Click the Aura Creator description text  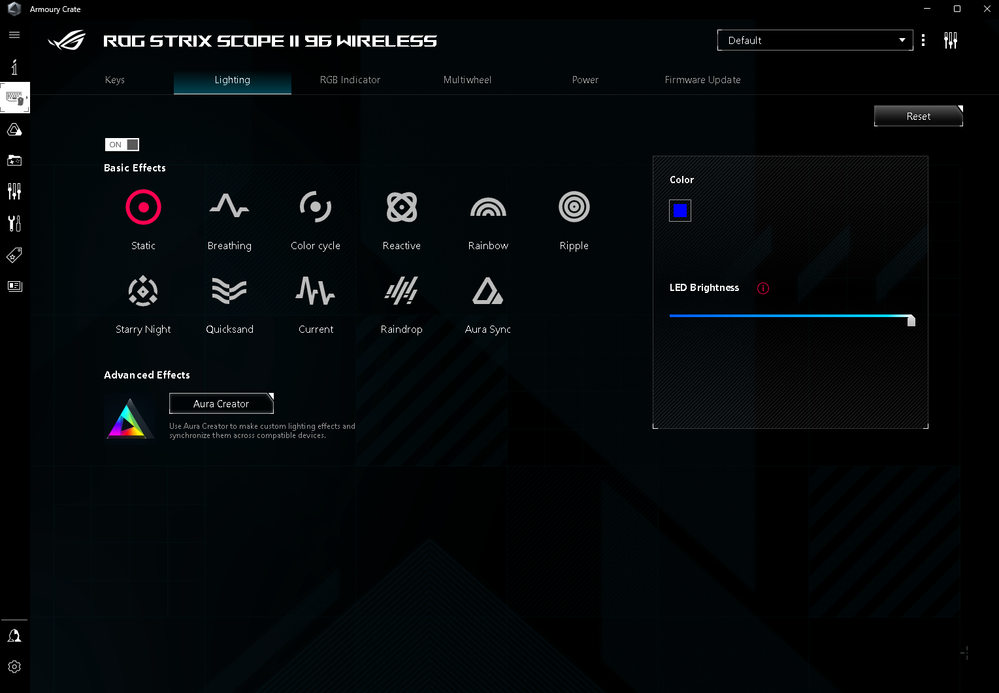pyautogui.click(x=262, y=431)
